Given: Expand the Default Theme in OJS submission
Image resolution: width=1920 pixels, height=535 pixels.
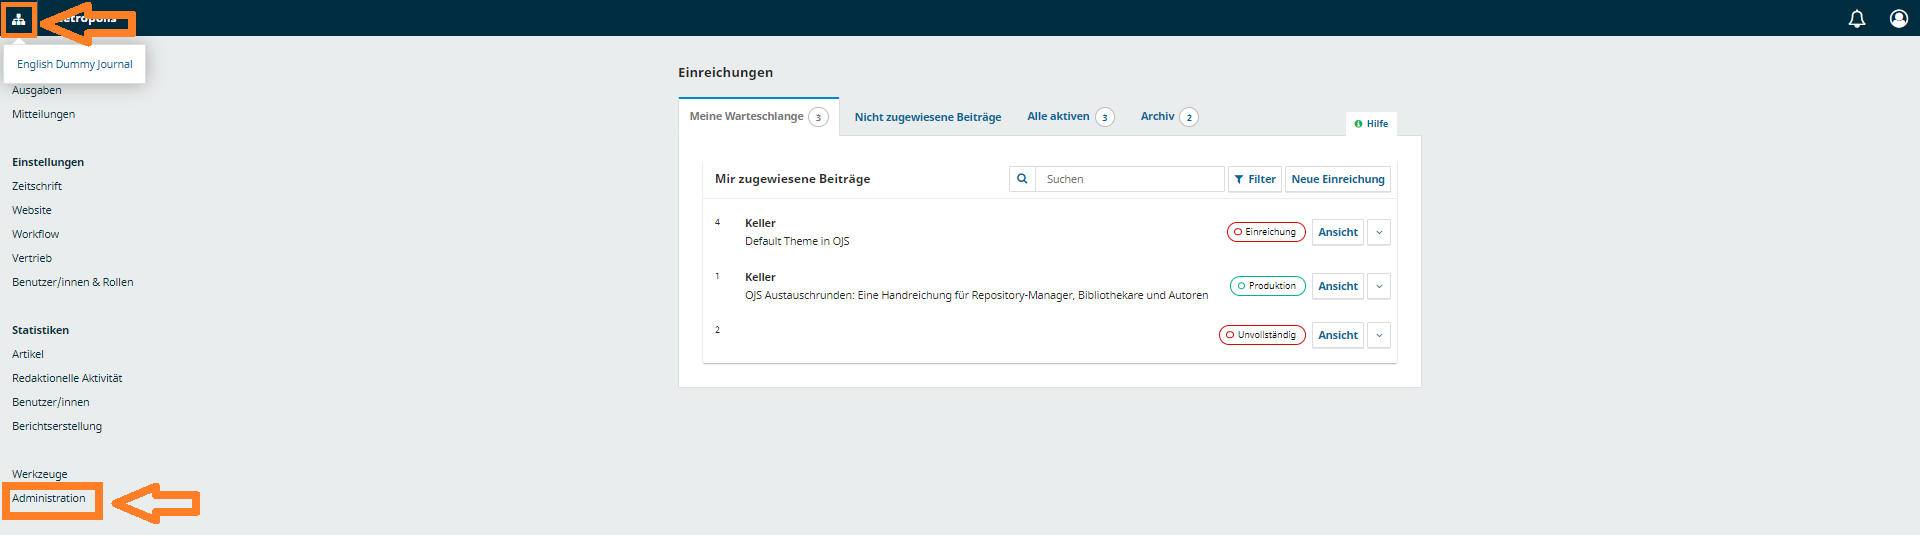Looking at the screenshot, I should coord(1379,232).
